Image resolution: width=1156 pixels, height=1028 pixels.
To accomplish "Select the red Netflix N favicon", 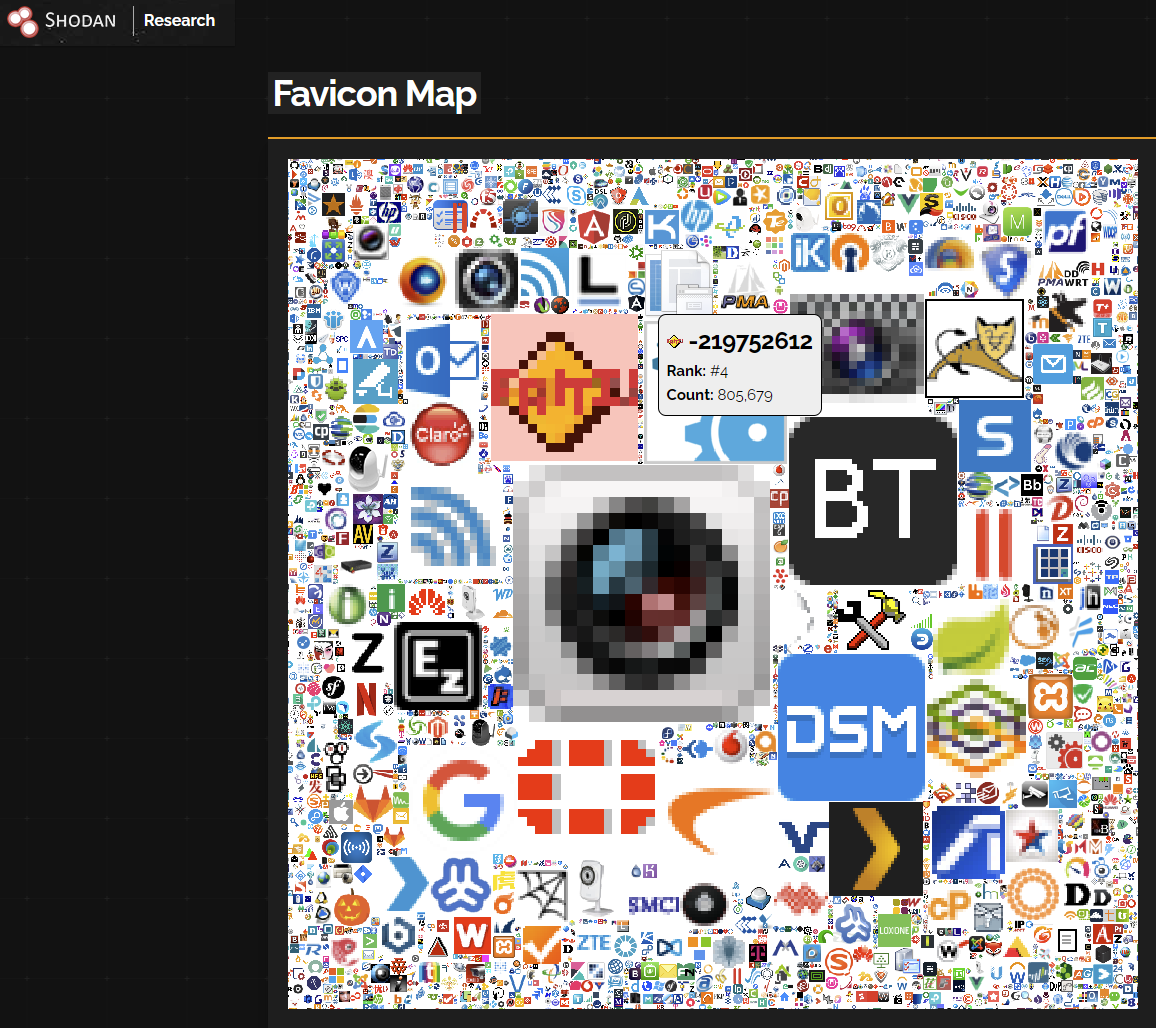I will coord(366,698).
